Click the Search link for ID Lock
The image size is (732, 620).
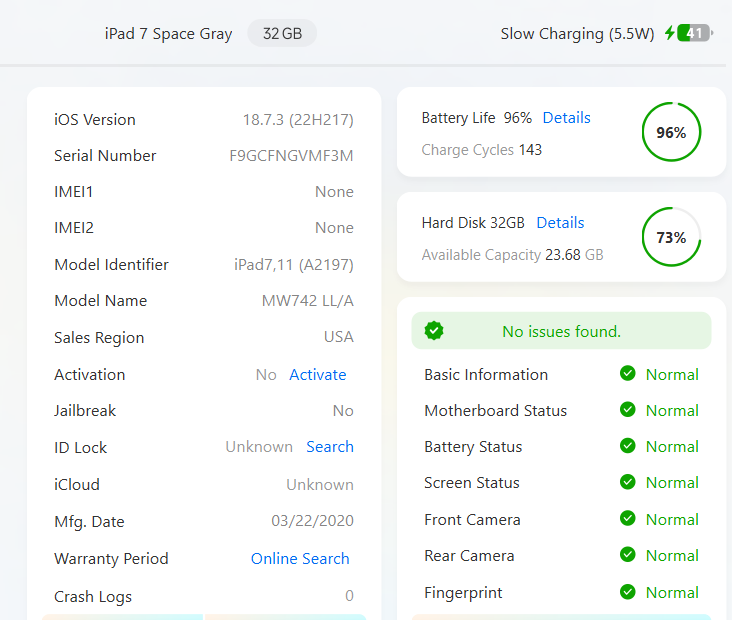[x=330, y=447]
